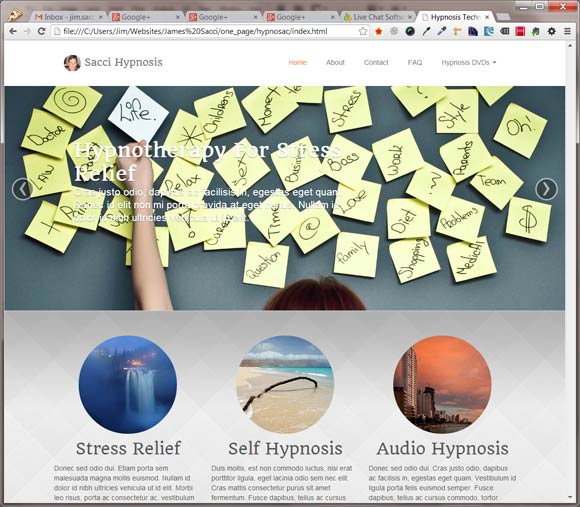Open the FAQ navigation link
Viewport: 580px width, 507px height.
pos(415,62)
